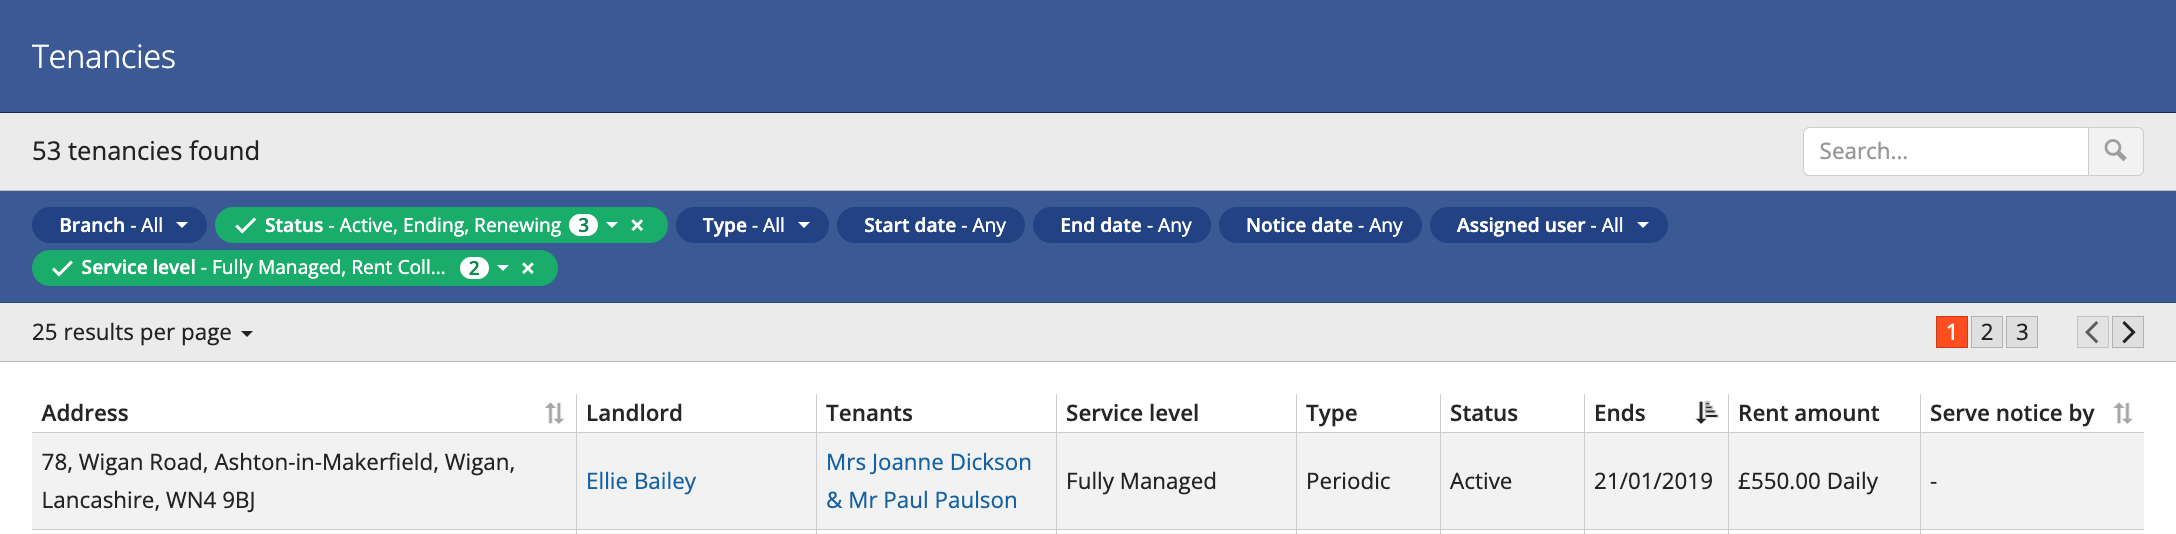Open landlord Ellie Bailey link
The image size is (2176, 534).
click(641, 481)
